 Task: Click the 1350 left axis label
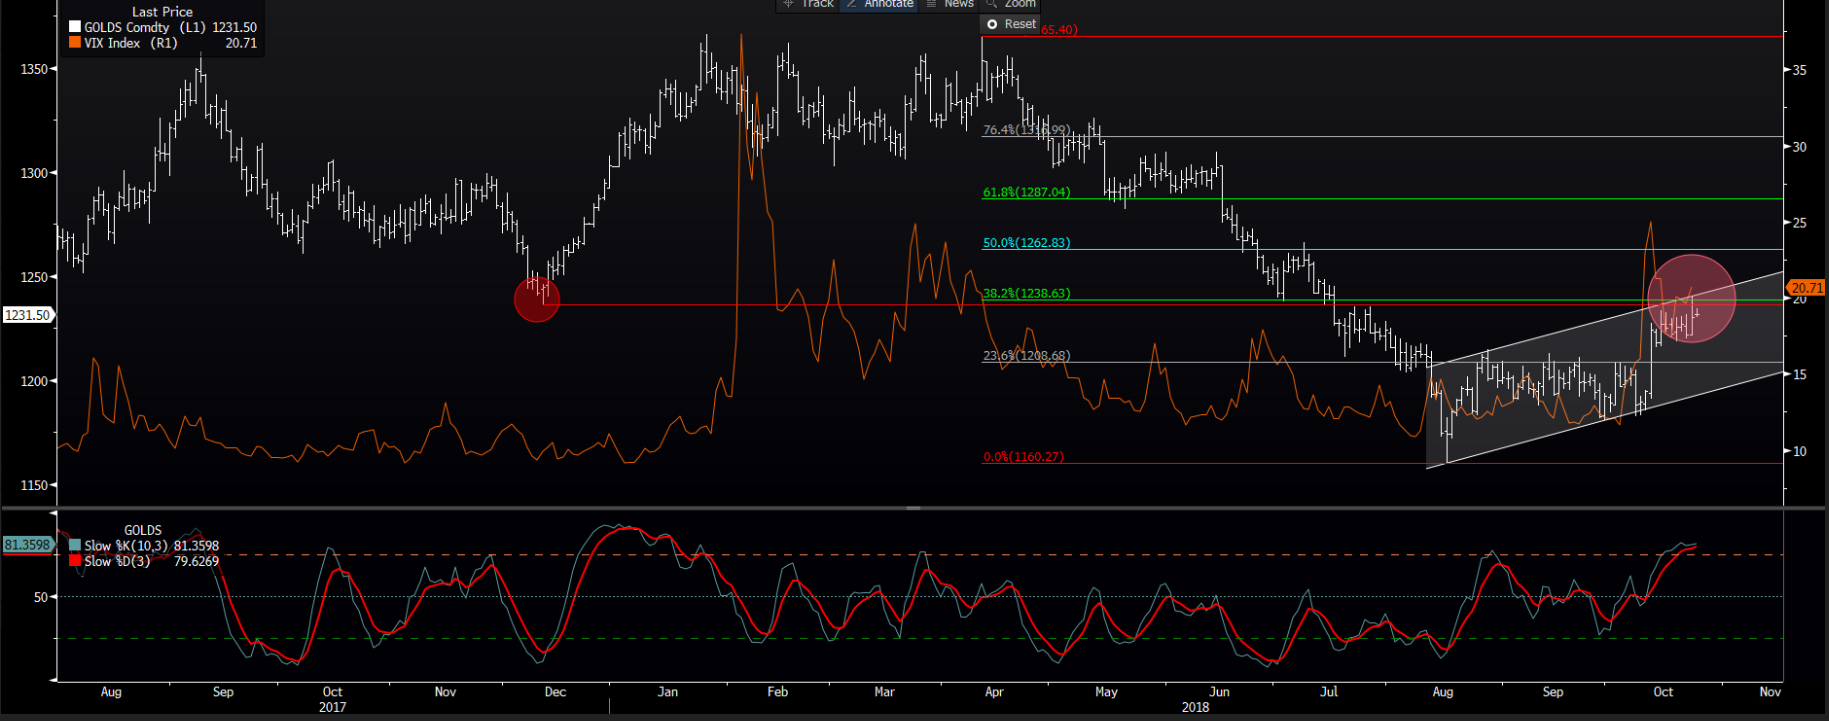tap(33, 69)
